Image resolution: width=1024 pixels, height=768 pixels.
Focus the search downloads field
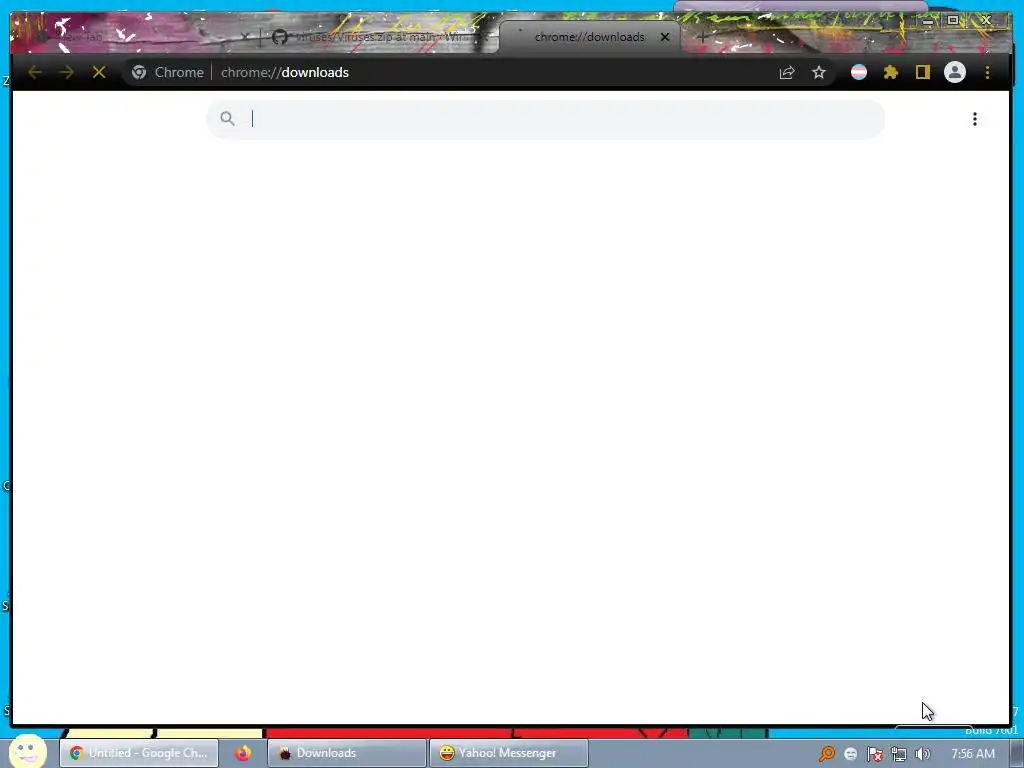(x=545, y=119)
